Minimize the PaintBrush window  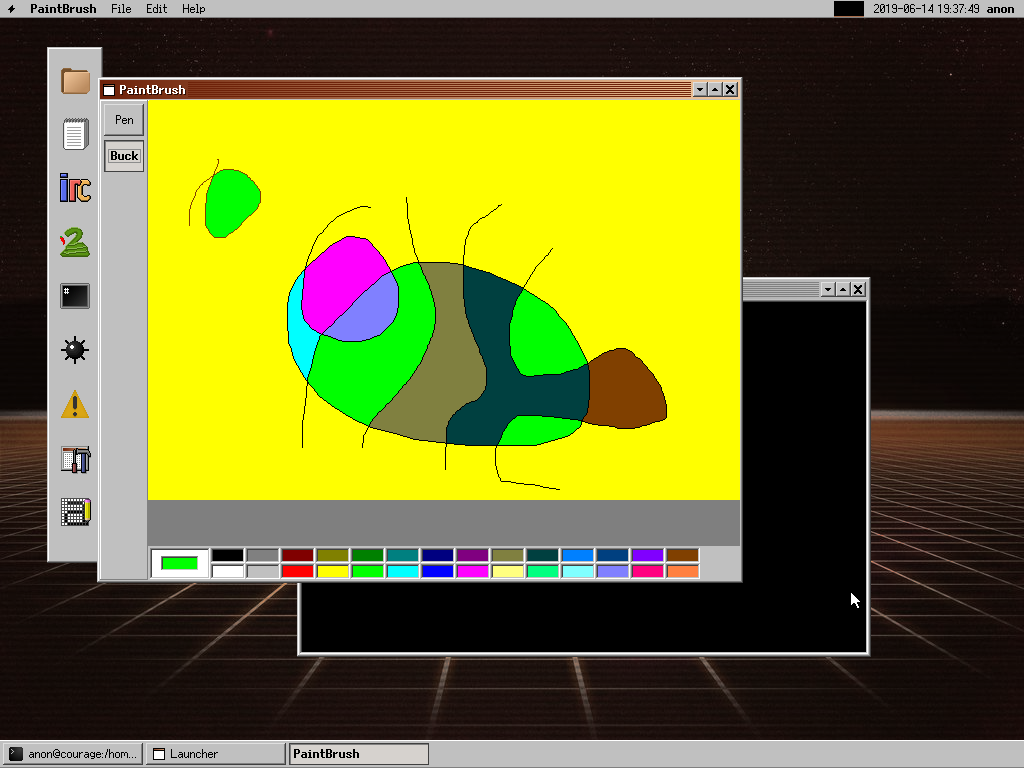[700, 89]
